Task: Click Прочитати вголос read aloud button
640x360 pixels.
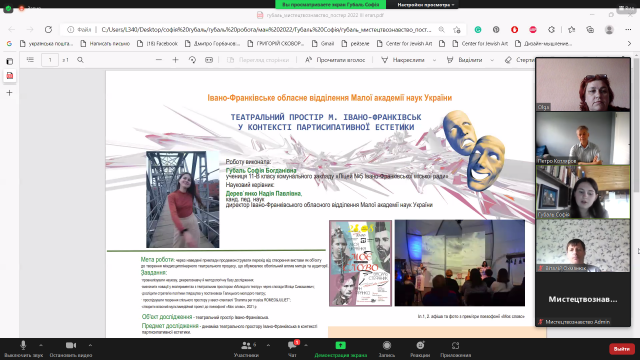Action: (x=335, y=60)
